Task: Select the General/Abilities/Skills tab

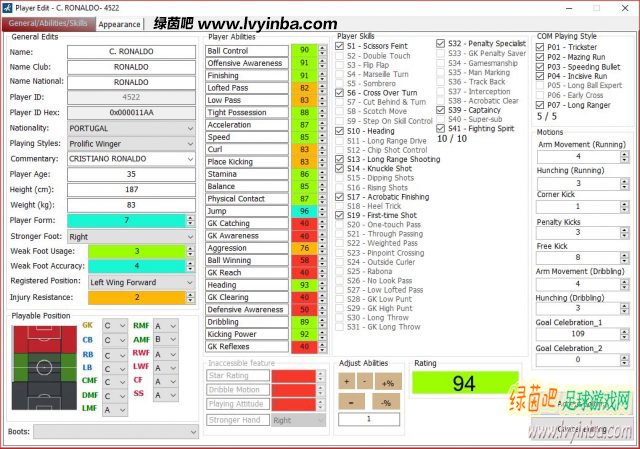Action: 48,24
